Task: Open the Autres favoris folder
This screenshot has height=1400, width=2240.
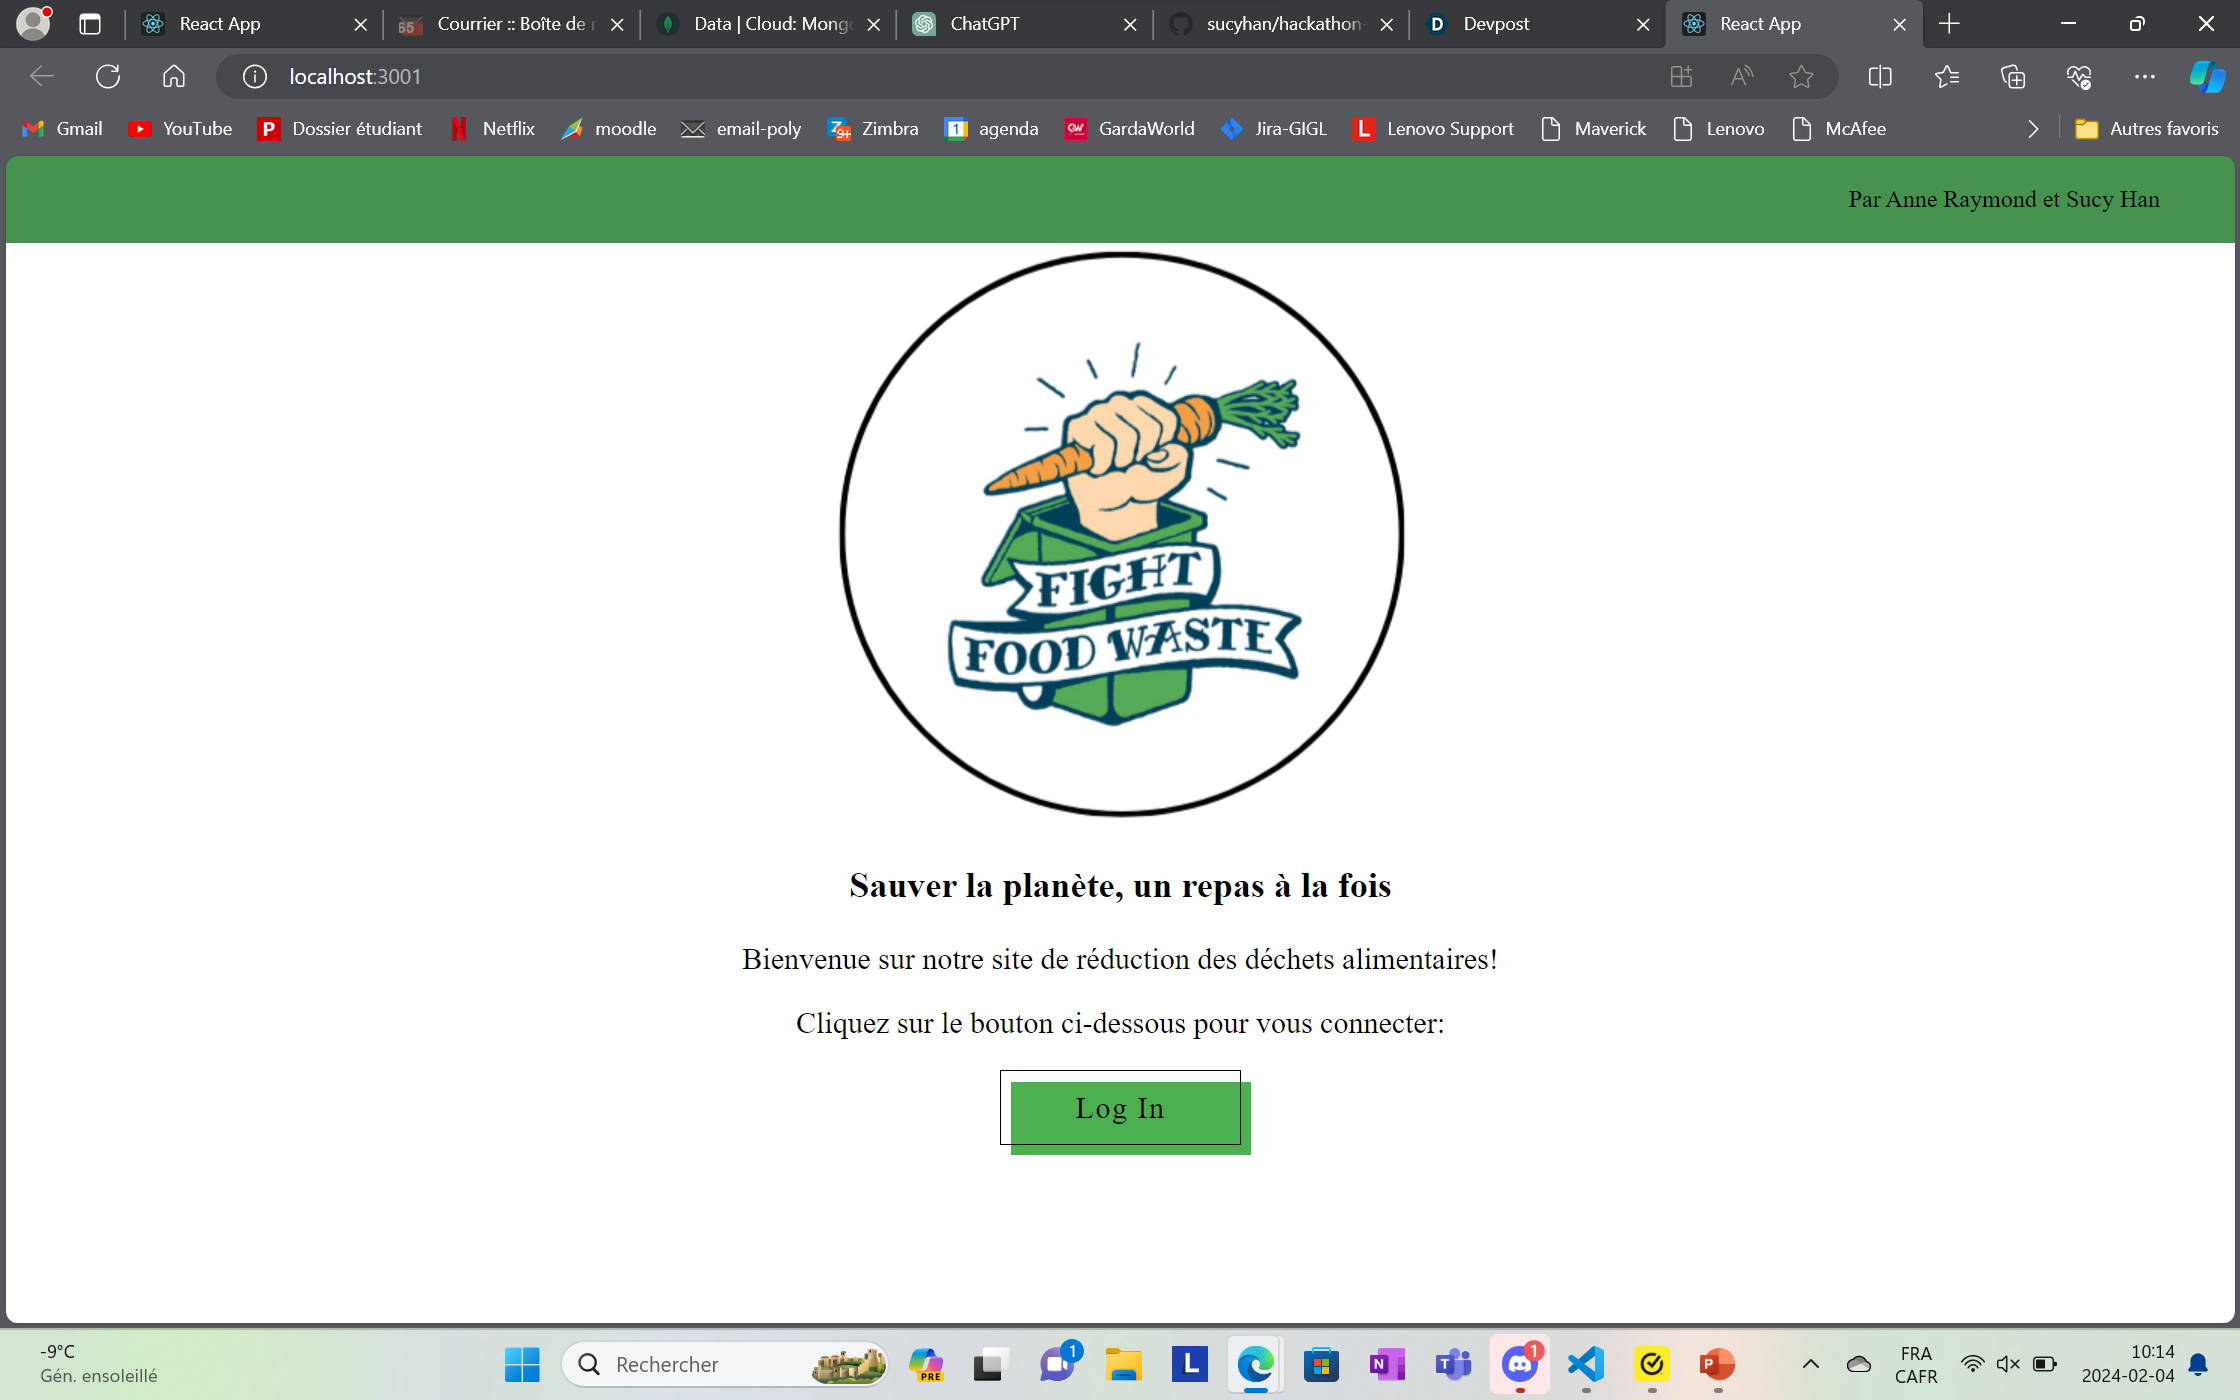Action: (x=2148, y=128)
